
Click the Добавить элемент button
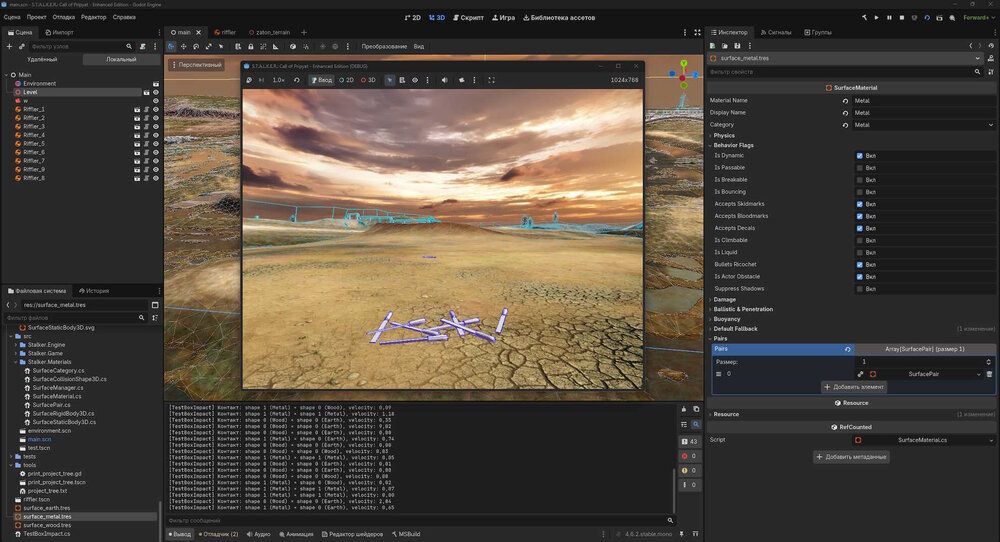click(854, 387)
